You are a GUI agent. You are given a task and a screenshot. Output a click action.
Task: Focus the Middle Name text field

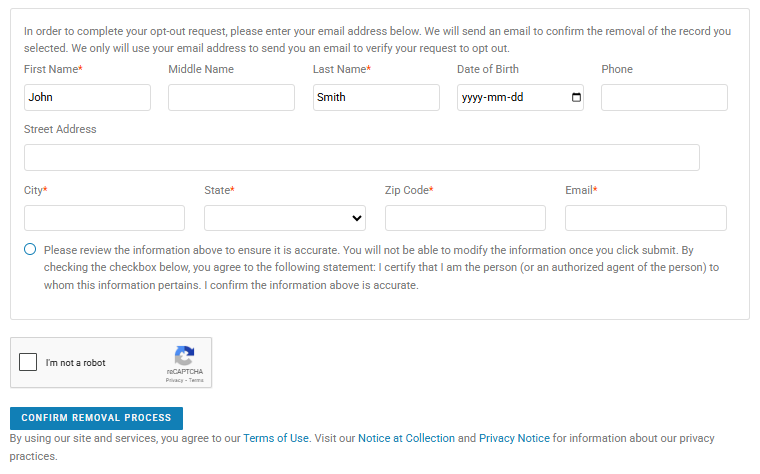coord(231,98)
